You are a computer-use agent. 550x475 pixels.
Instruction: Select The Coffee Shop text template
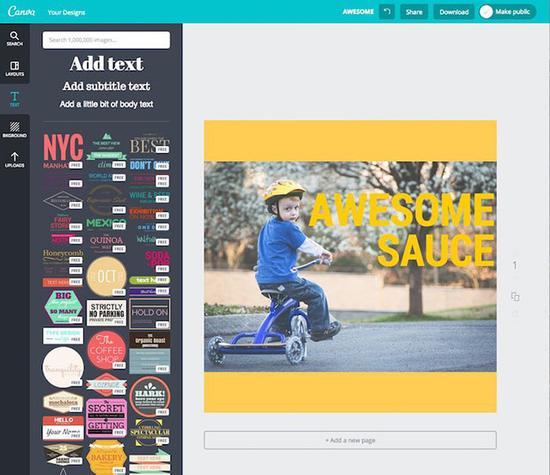(106, 350)
